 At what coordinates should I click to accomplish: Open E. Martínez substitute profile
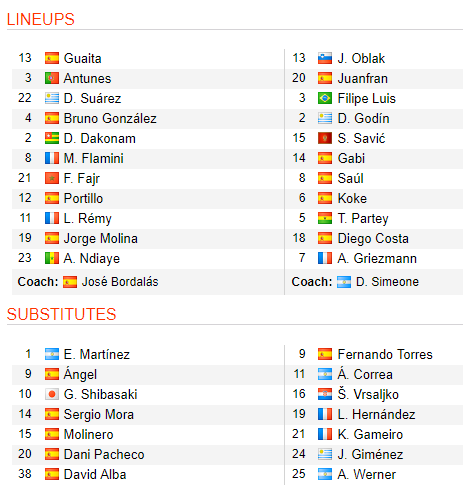96,354
